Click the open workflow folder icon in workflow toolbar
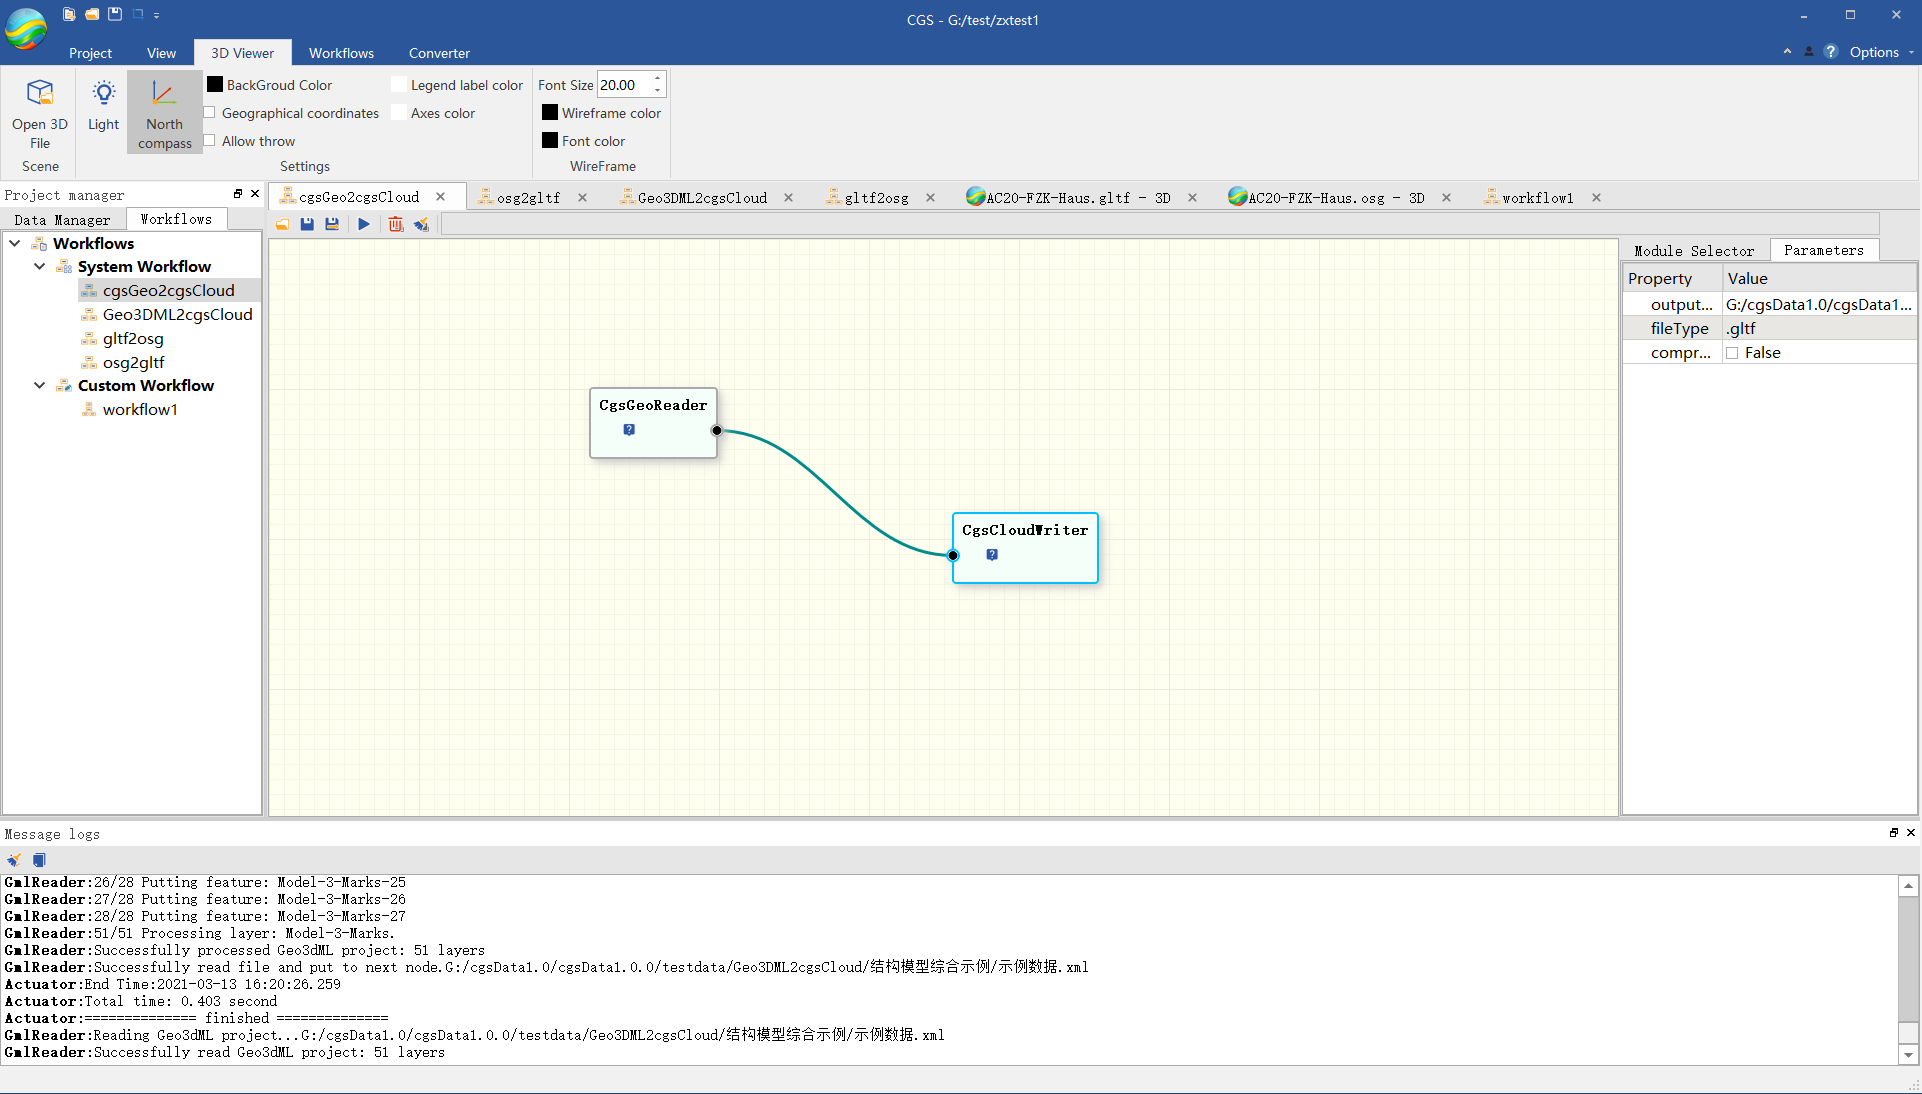This screenshot has width=1922, height=1094. (x=283, y=224)
